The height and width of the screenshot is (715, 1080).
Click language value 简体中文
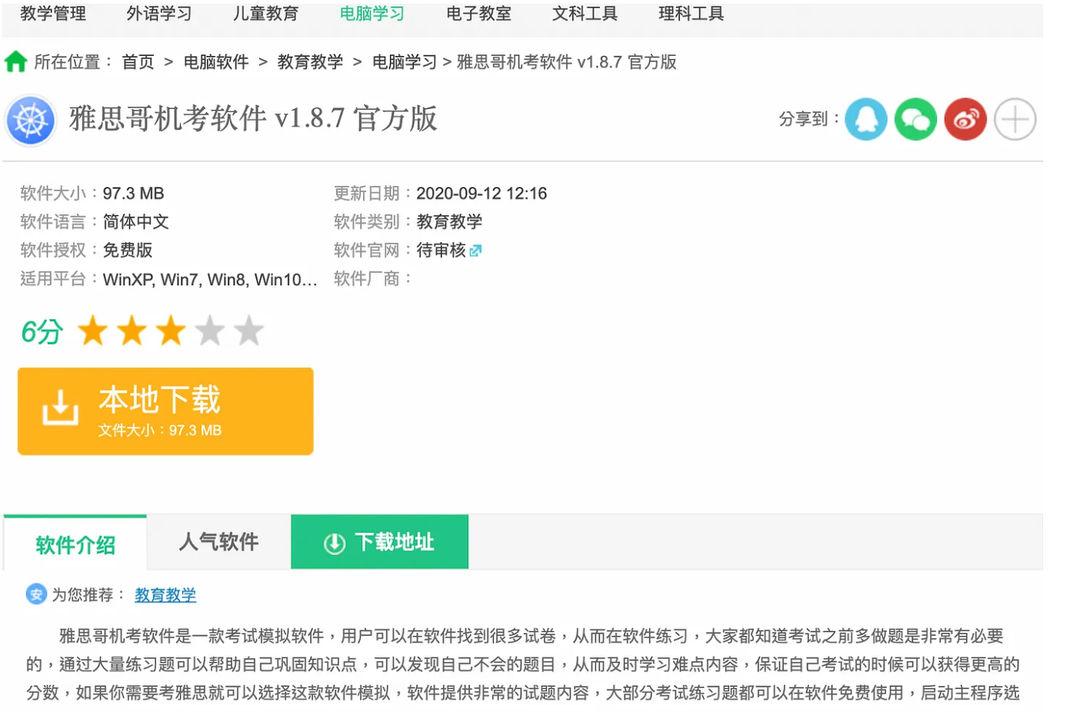point(136,222)
